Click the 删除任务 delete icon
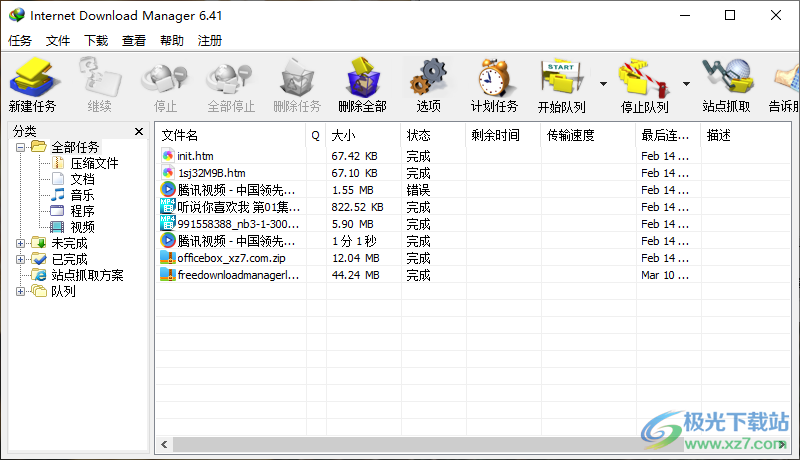The height and width of the screenshot is (460, 800). [297, 78]
